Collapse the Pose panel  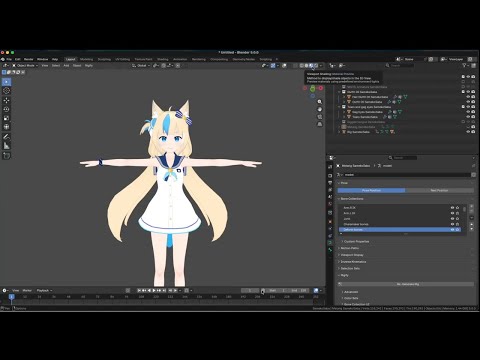point(344,183)
